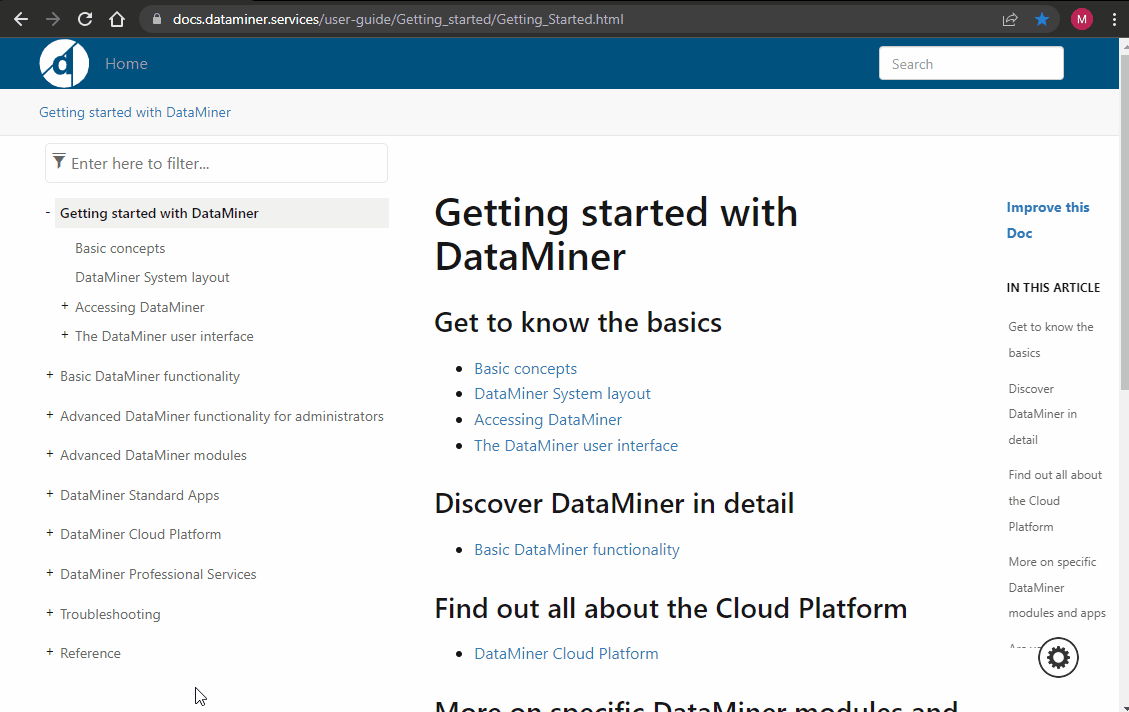Focus the Search box in header

(x=971, y=63)
